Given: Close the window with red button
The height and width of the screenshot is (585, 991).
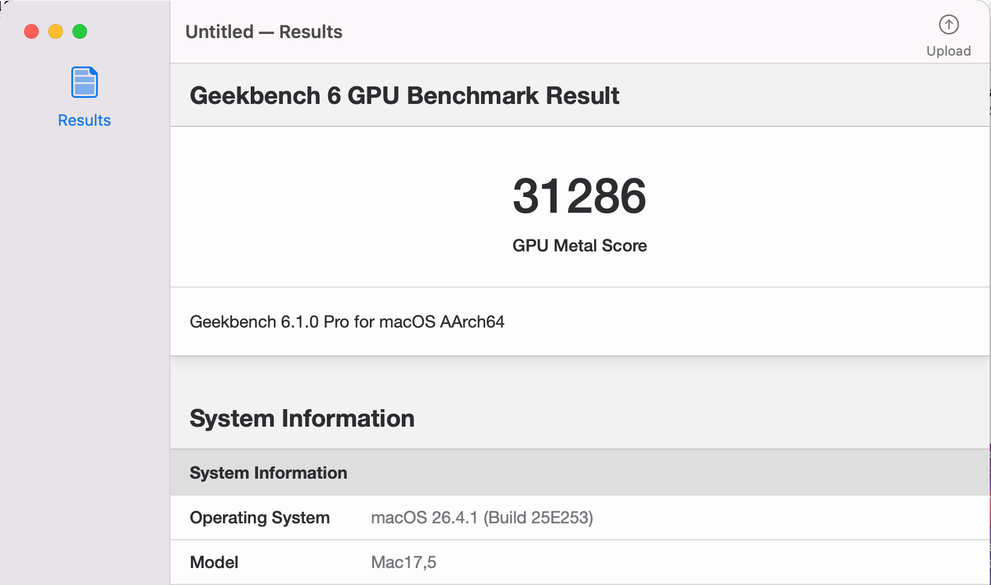Looking at the screenshot, I should click(x=32, y=32).
